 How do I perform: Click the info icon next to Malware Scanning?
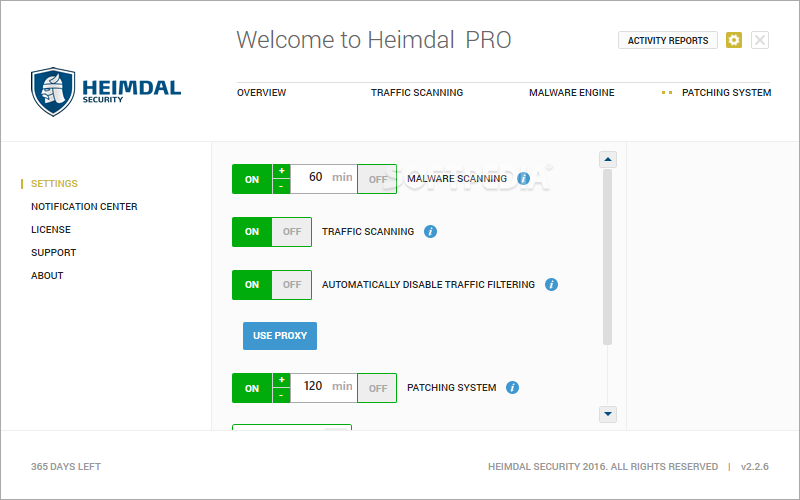523,179
